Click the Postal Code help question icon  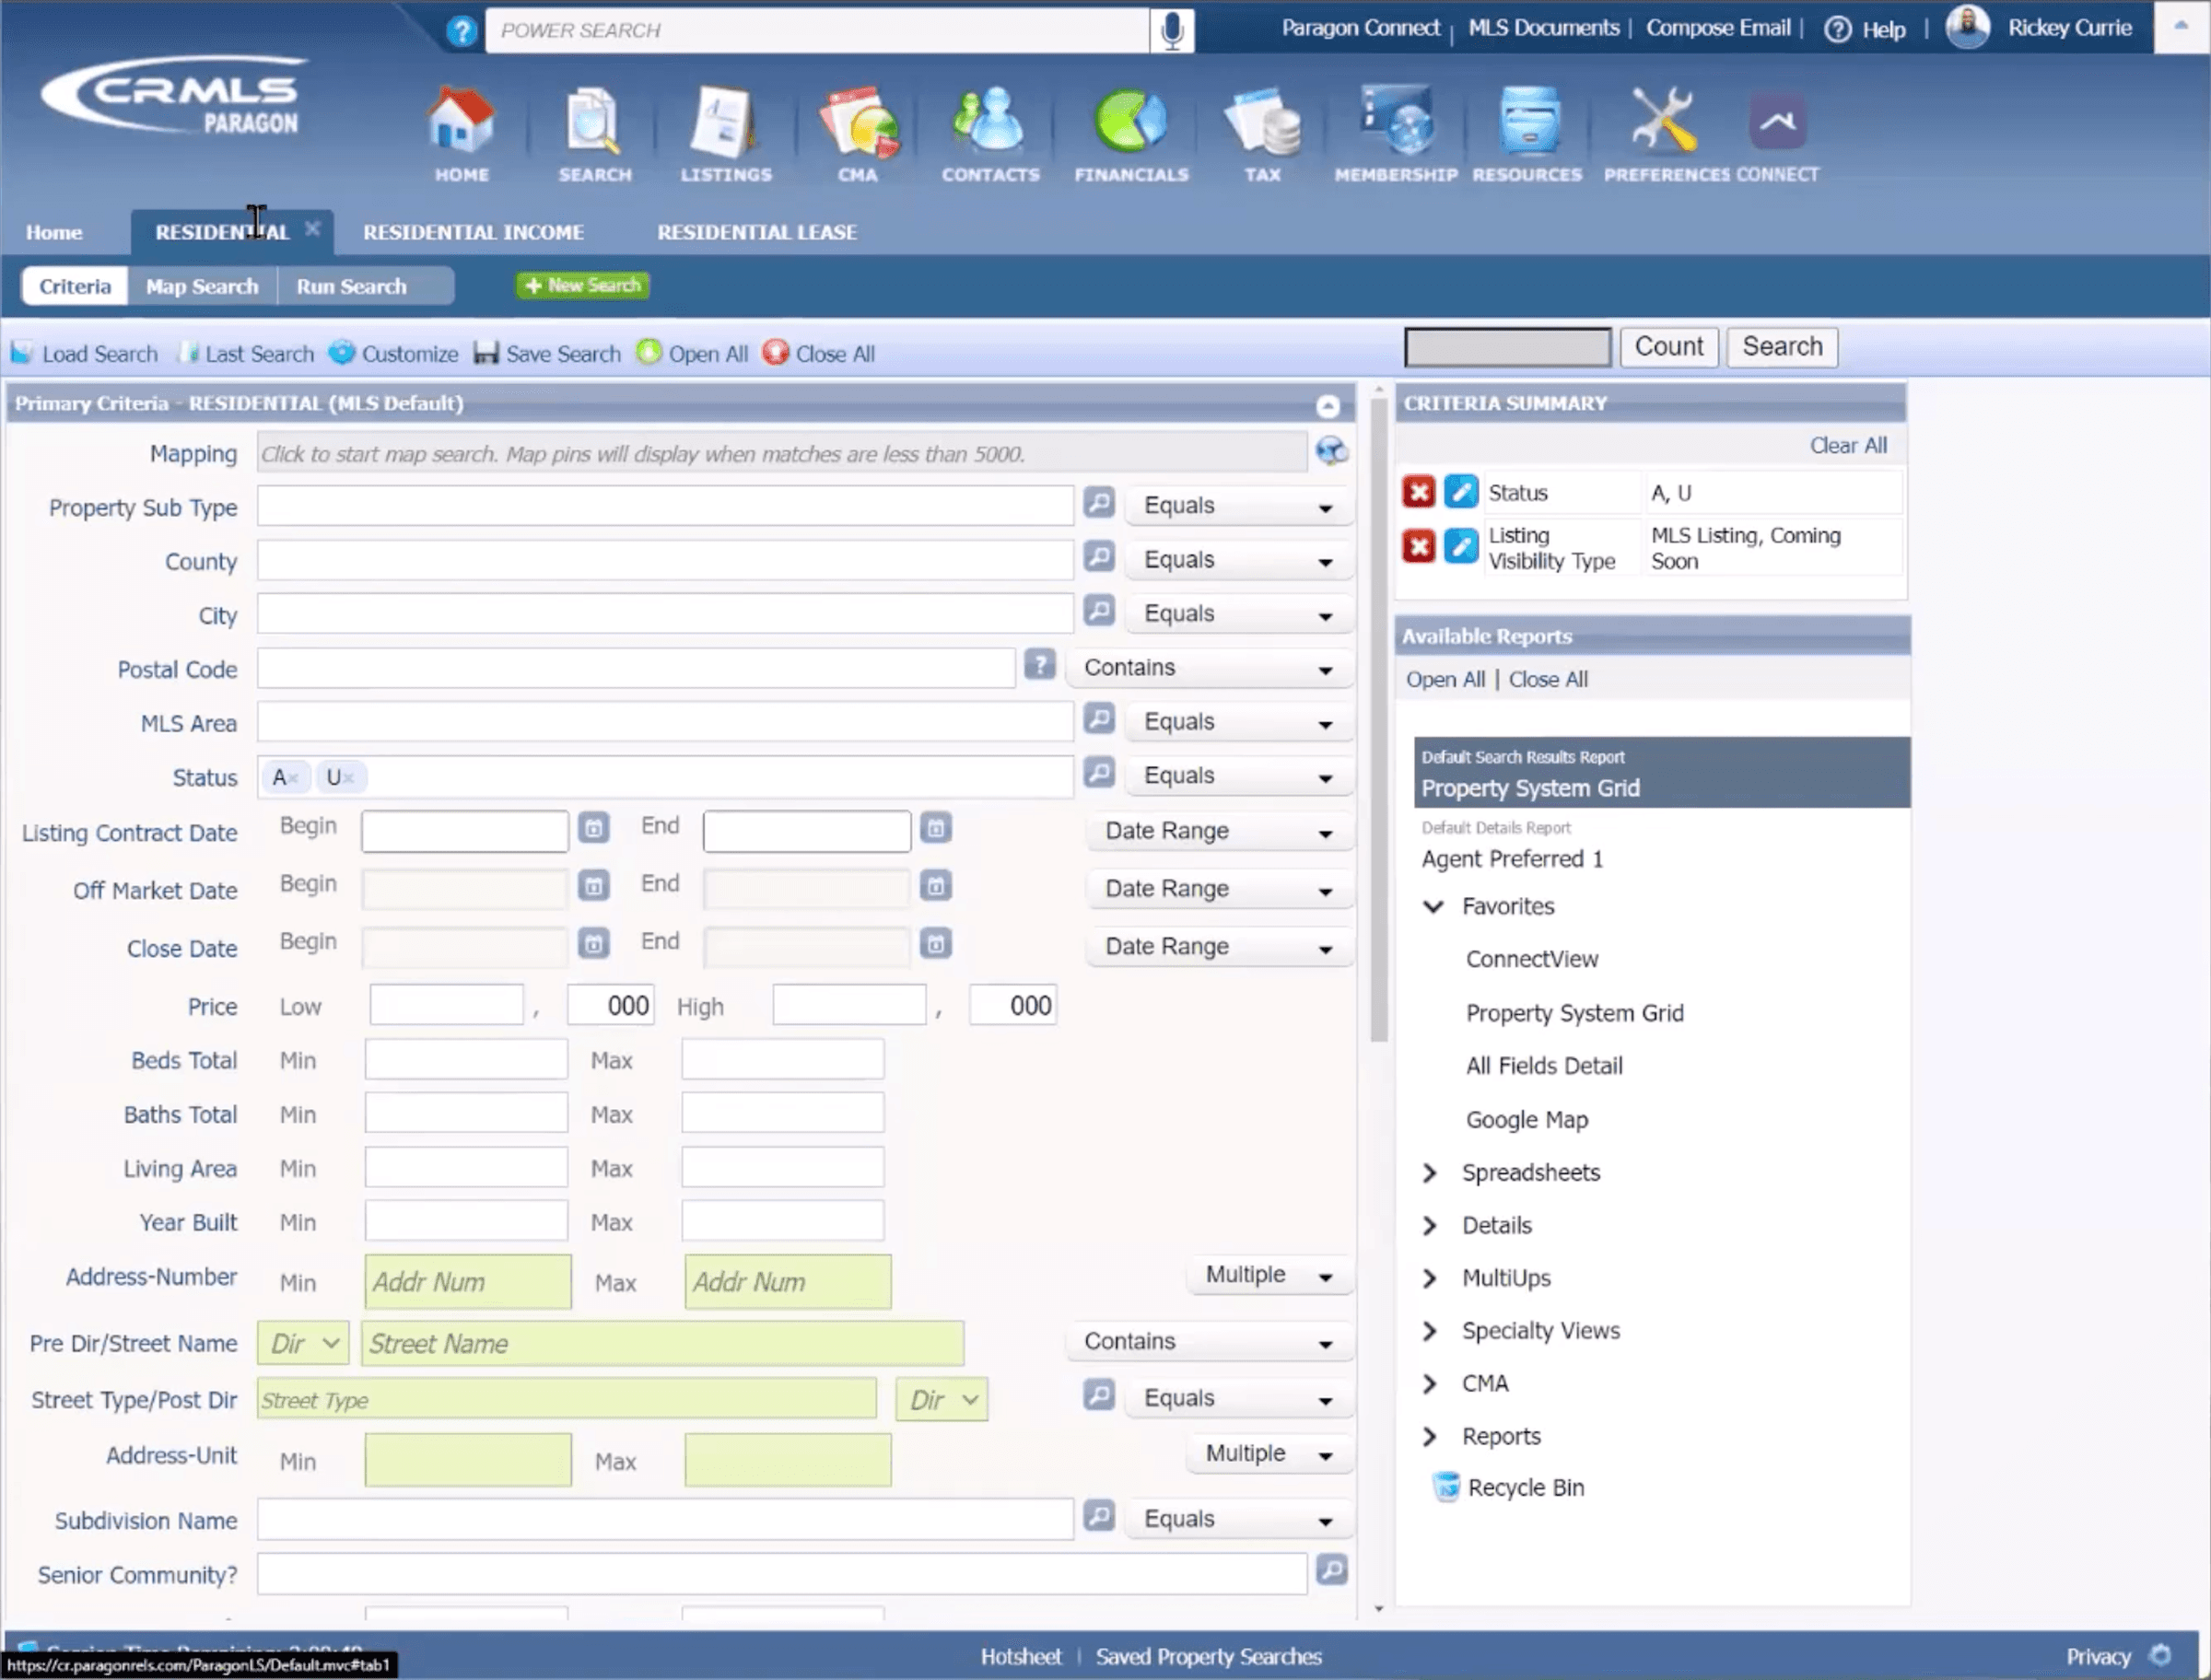click(x=1039, y=665)
